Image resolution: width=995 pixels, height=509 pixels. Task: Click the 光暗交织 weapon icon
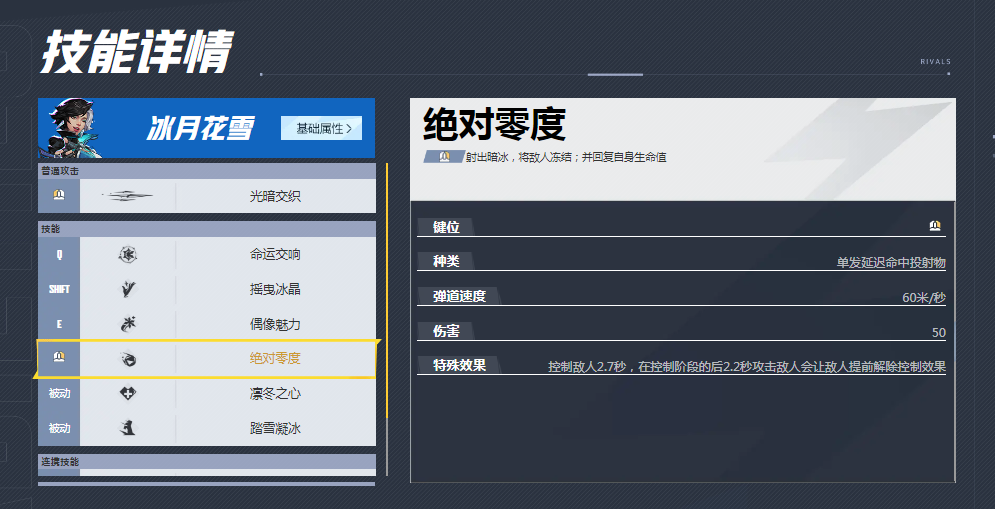point(128,197)
